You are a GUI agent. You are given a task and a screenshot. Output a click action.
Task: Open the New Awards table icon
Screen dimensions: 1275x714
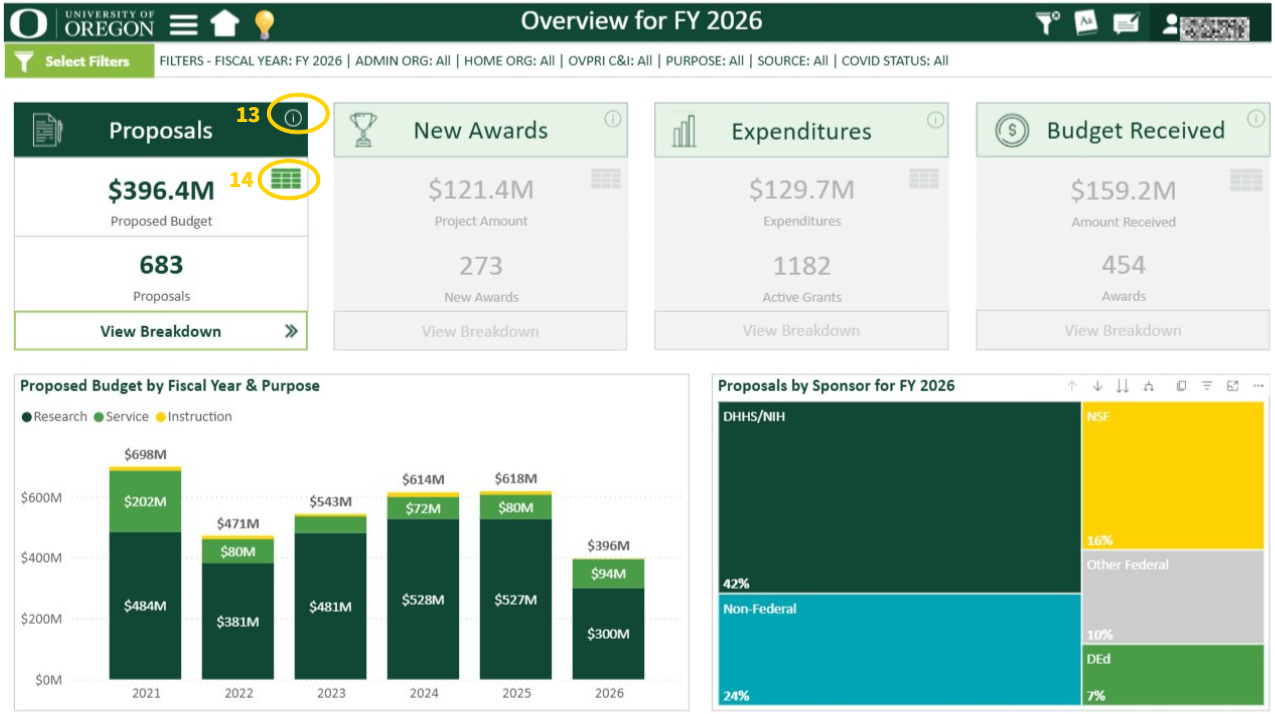606,179
